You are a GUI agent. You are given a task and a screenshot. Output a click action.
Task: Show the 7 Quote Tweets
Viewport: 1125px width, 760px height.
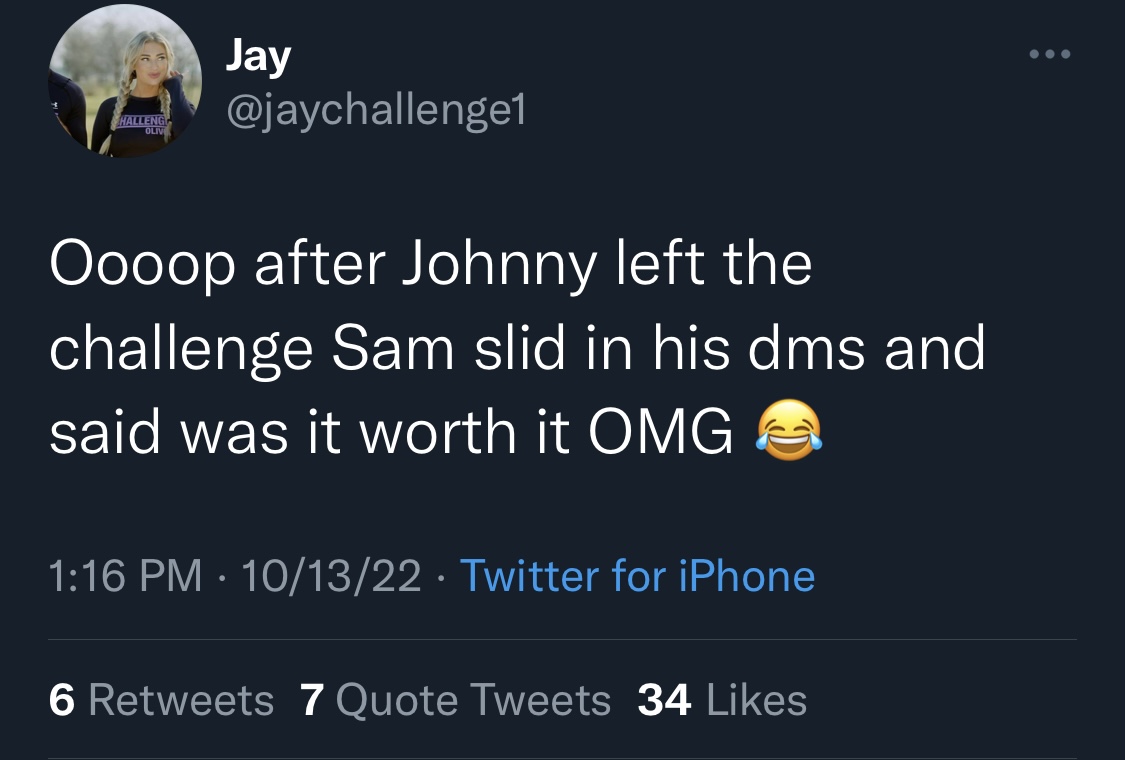456,700
